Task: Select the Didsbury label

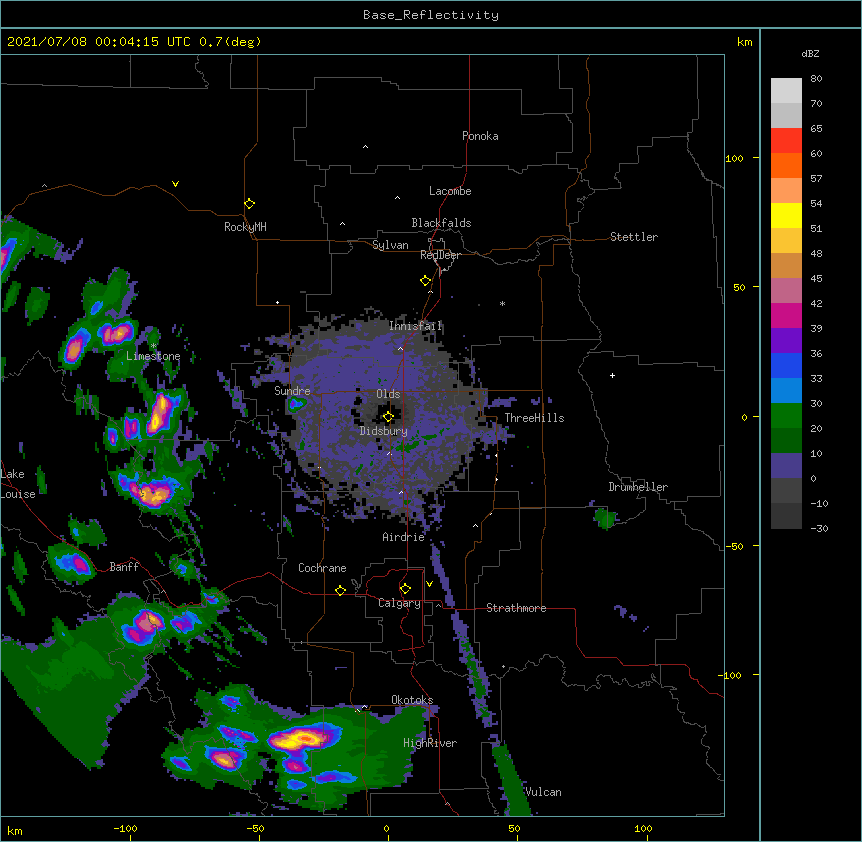Action: (x=384, y=431)
